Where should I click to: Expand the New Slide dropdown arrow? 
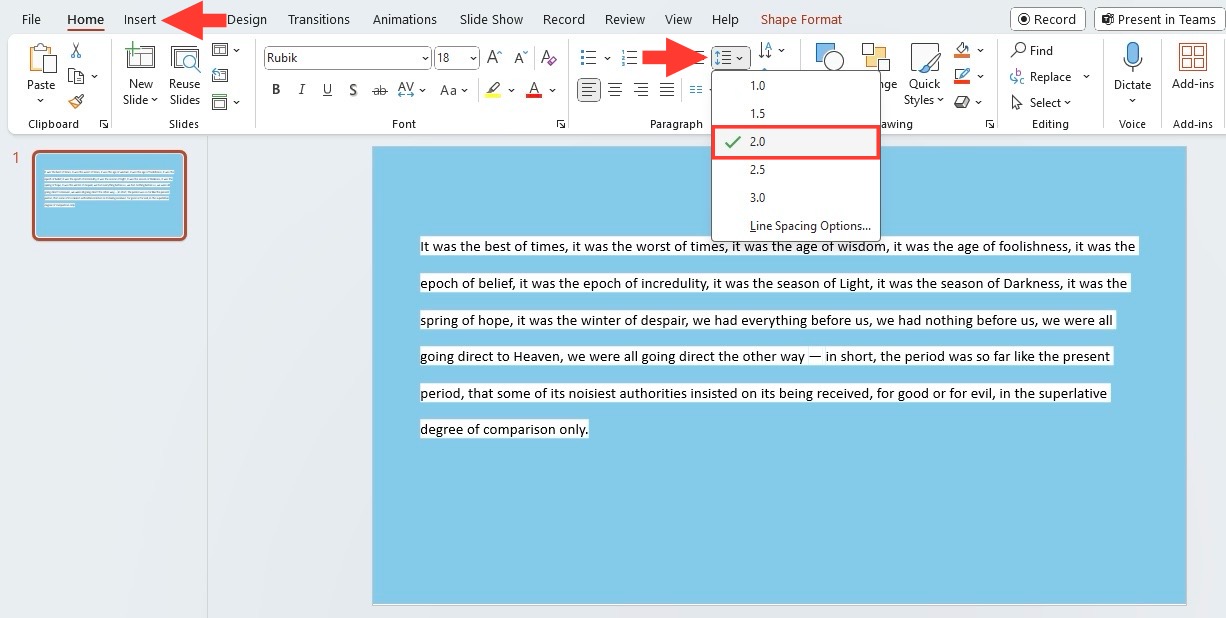(x=154, y=100)
